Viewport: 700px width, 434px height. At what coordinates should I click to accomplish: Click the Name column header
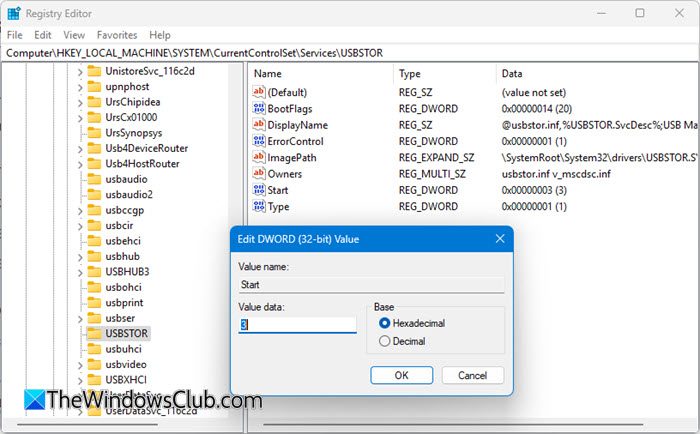[321, 74]
